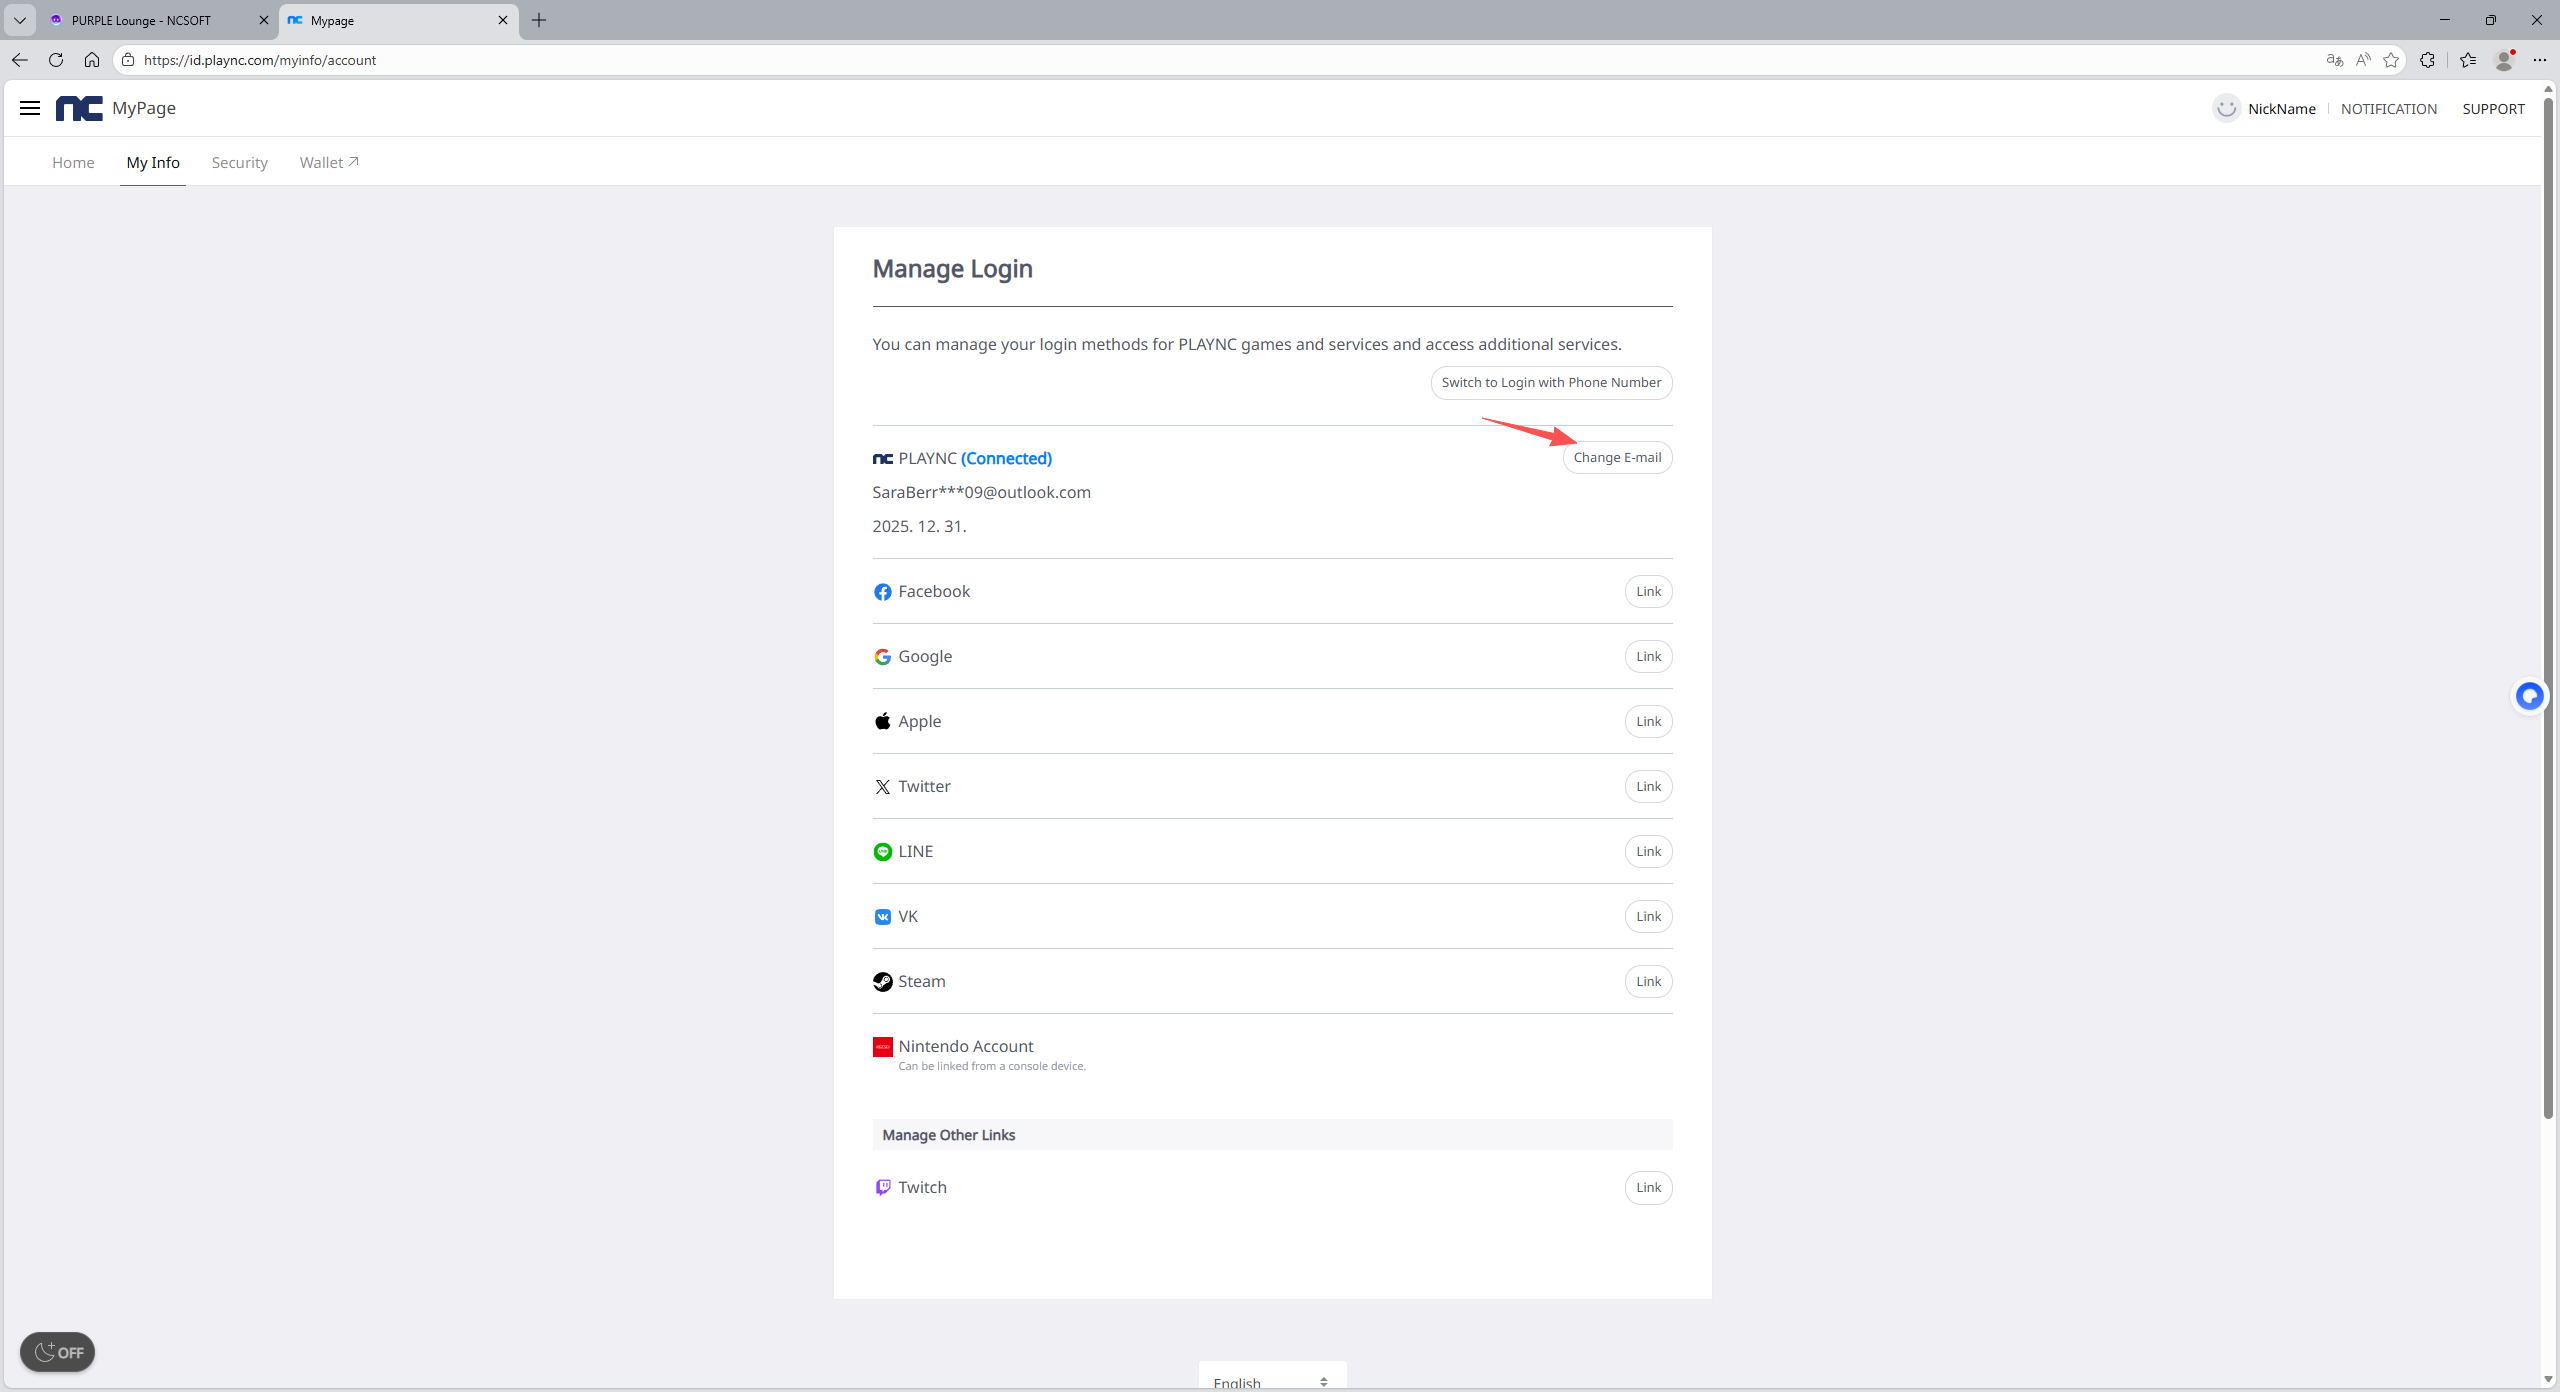
Task: Click Switch to Login with Phone Number
Action: click(1551, 383)
